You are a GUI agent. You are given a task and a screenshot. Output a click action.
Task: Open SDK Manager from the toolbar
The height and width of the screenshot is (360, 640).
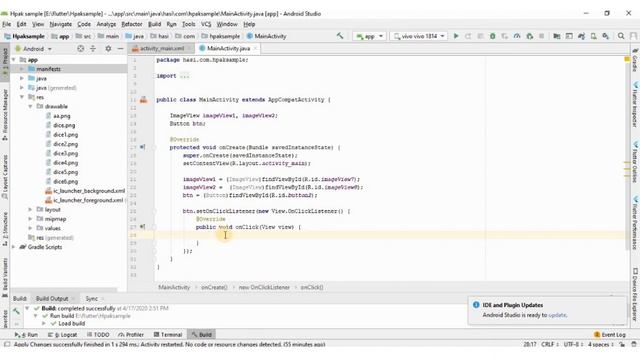pyautogui.click(x=606, y=36)
